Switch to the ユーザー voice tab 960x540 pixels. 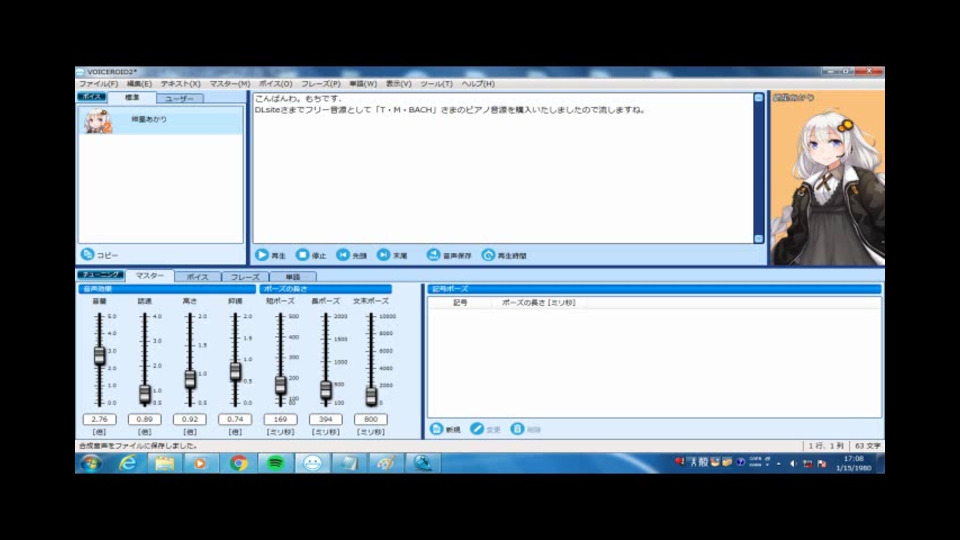click(179, 99)
